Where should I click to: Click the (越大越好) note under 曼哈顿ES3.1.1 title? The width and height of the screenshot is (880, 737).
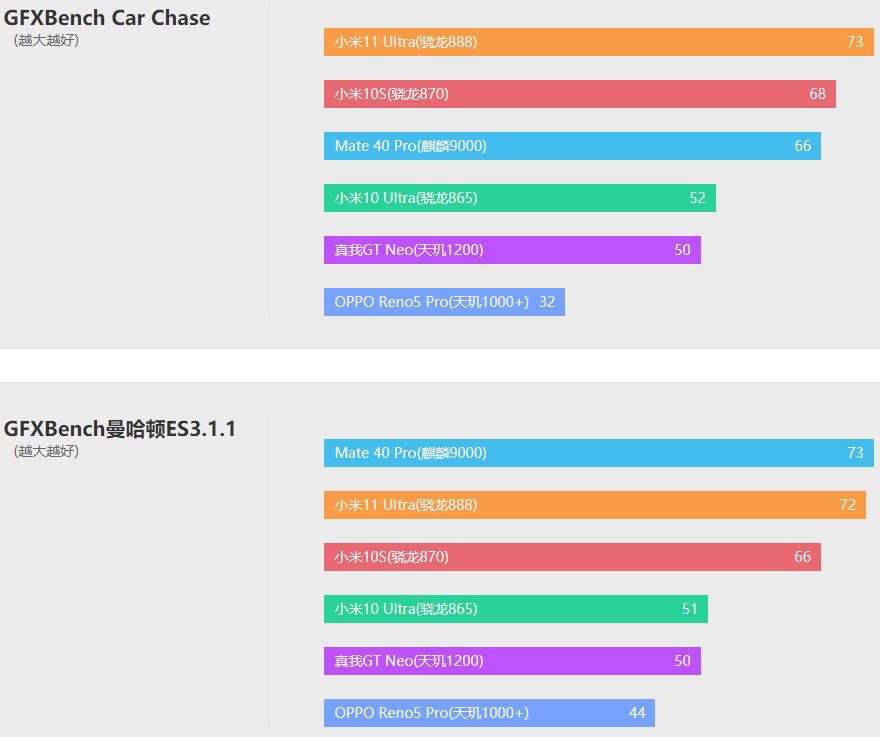point(46,451)
